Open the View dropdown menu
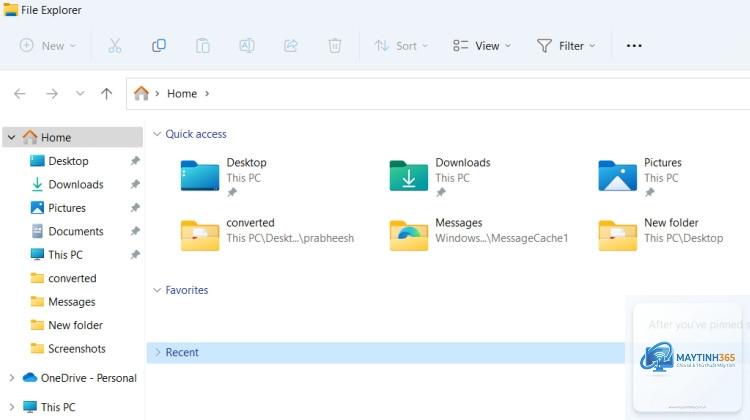Image resolution: width=750 pixels, height=420 pixels. pyautogui.click(x=482, y=46)
